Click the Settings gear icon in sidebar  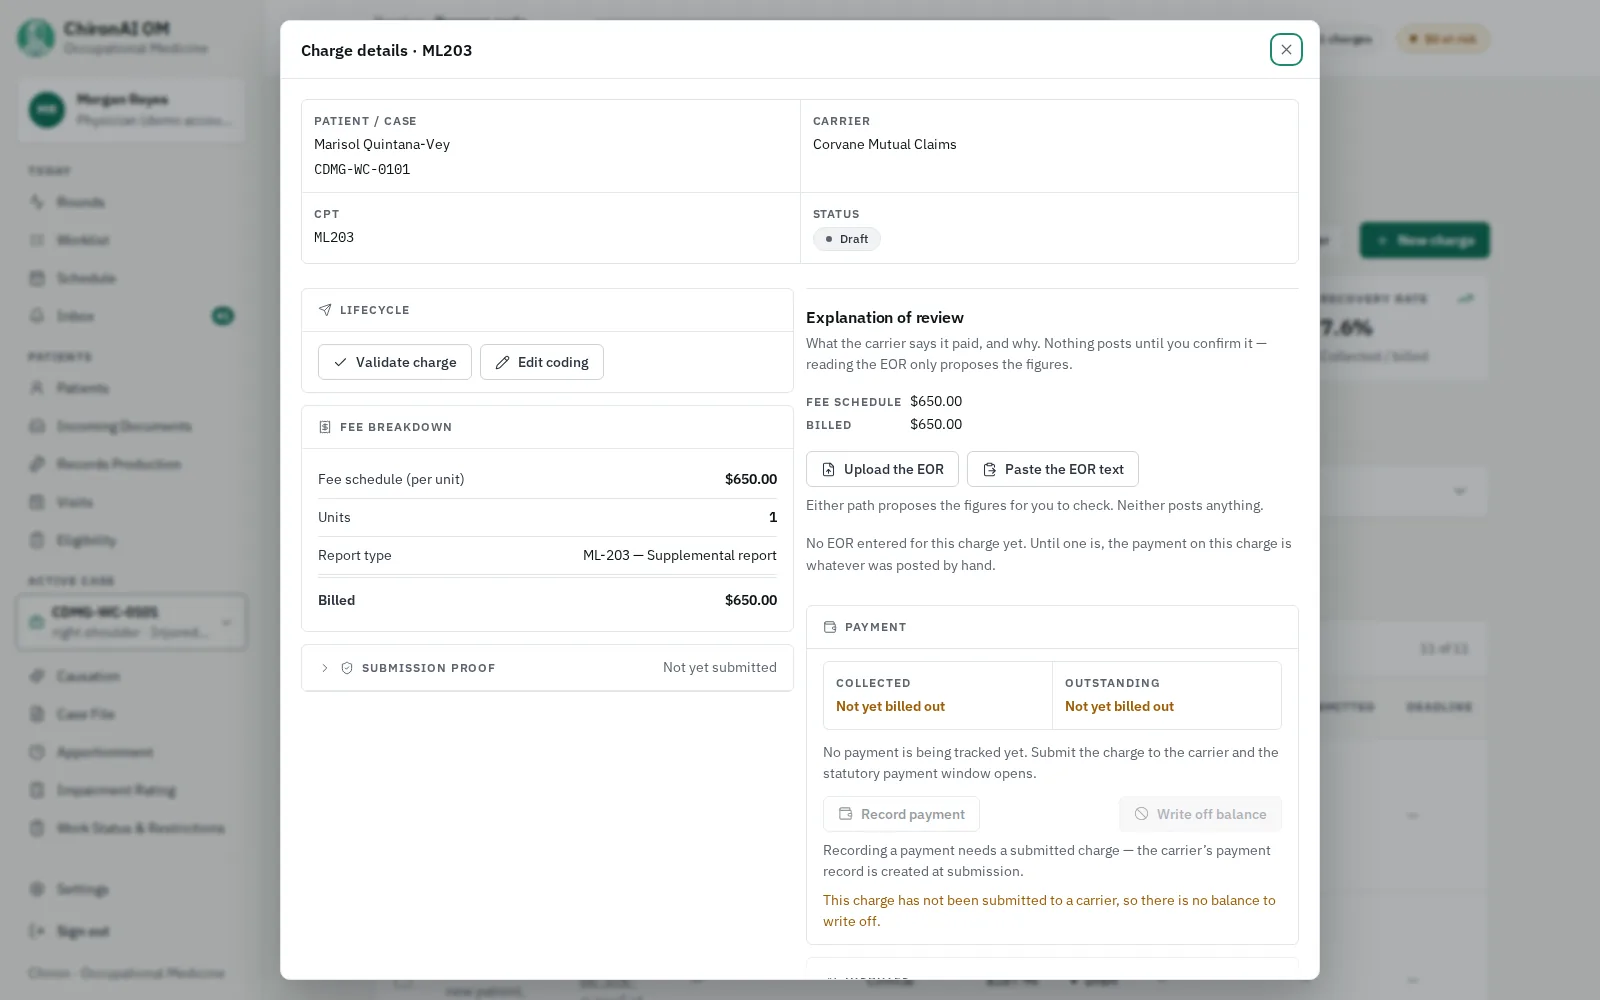[37, 889]
